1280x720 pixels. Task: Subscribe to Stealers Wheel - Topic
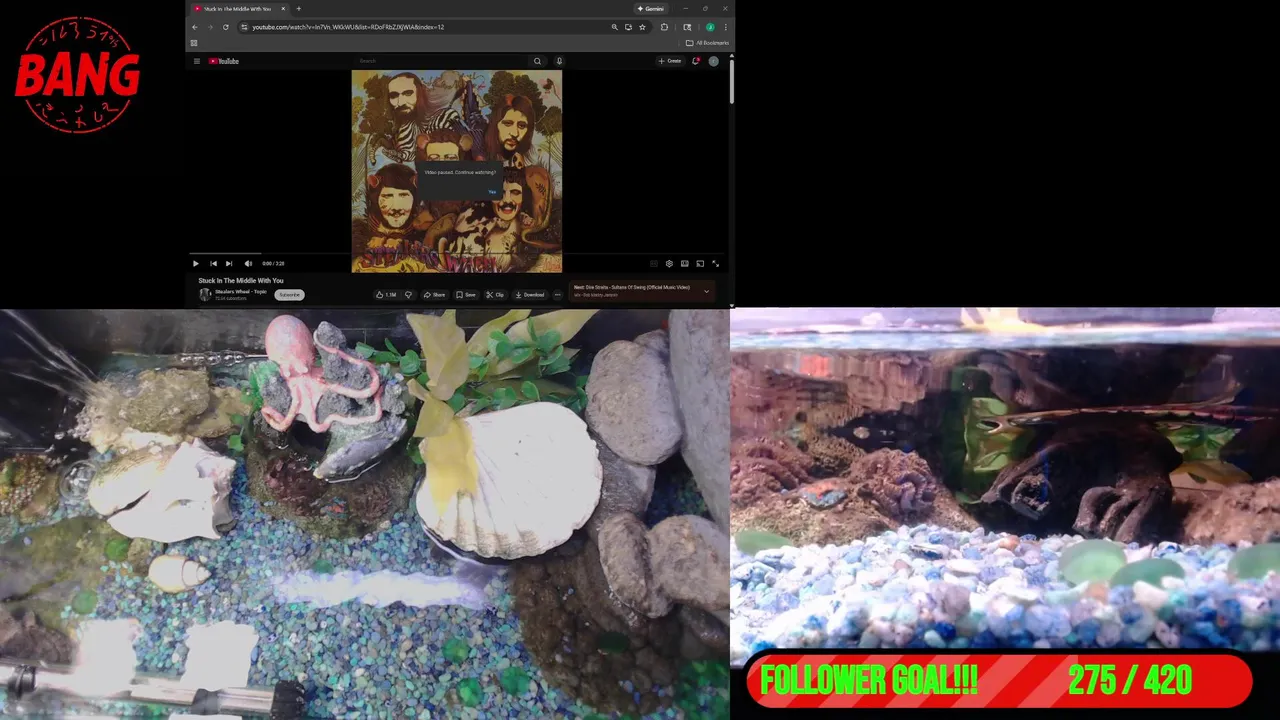point(289,295)
